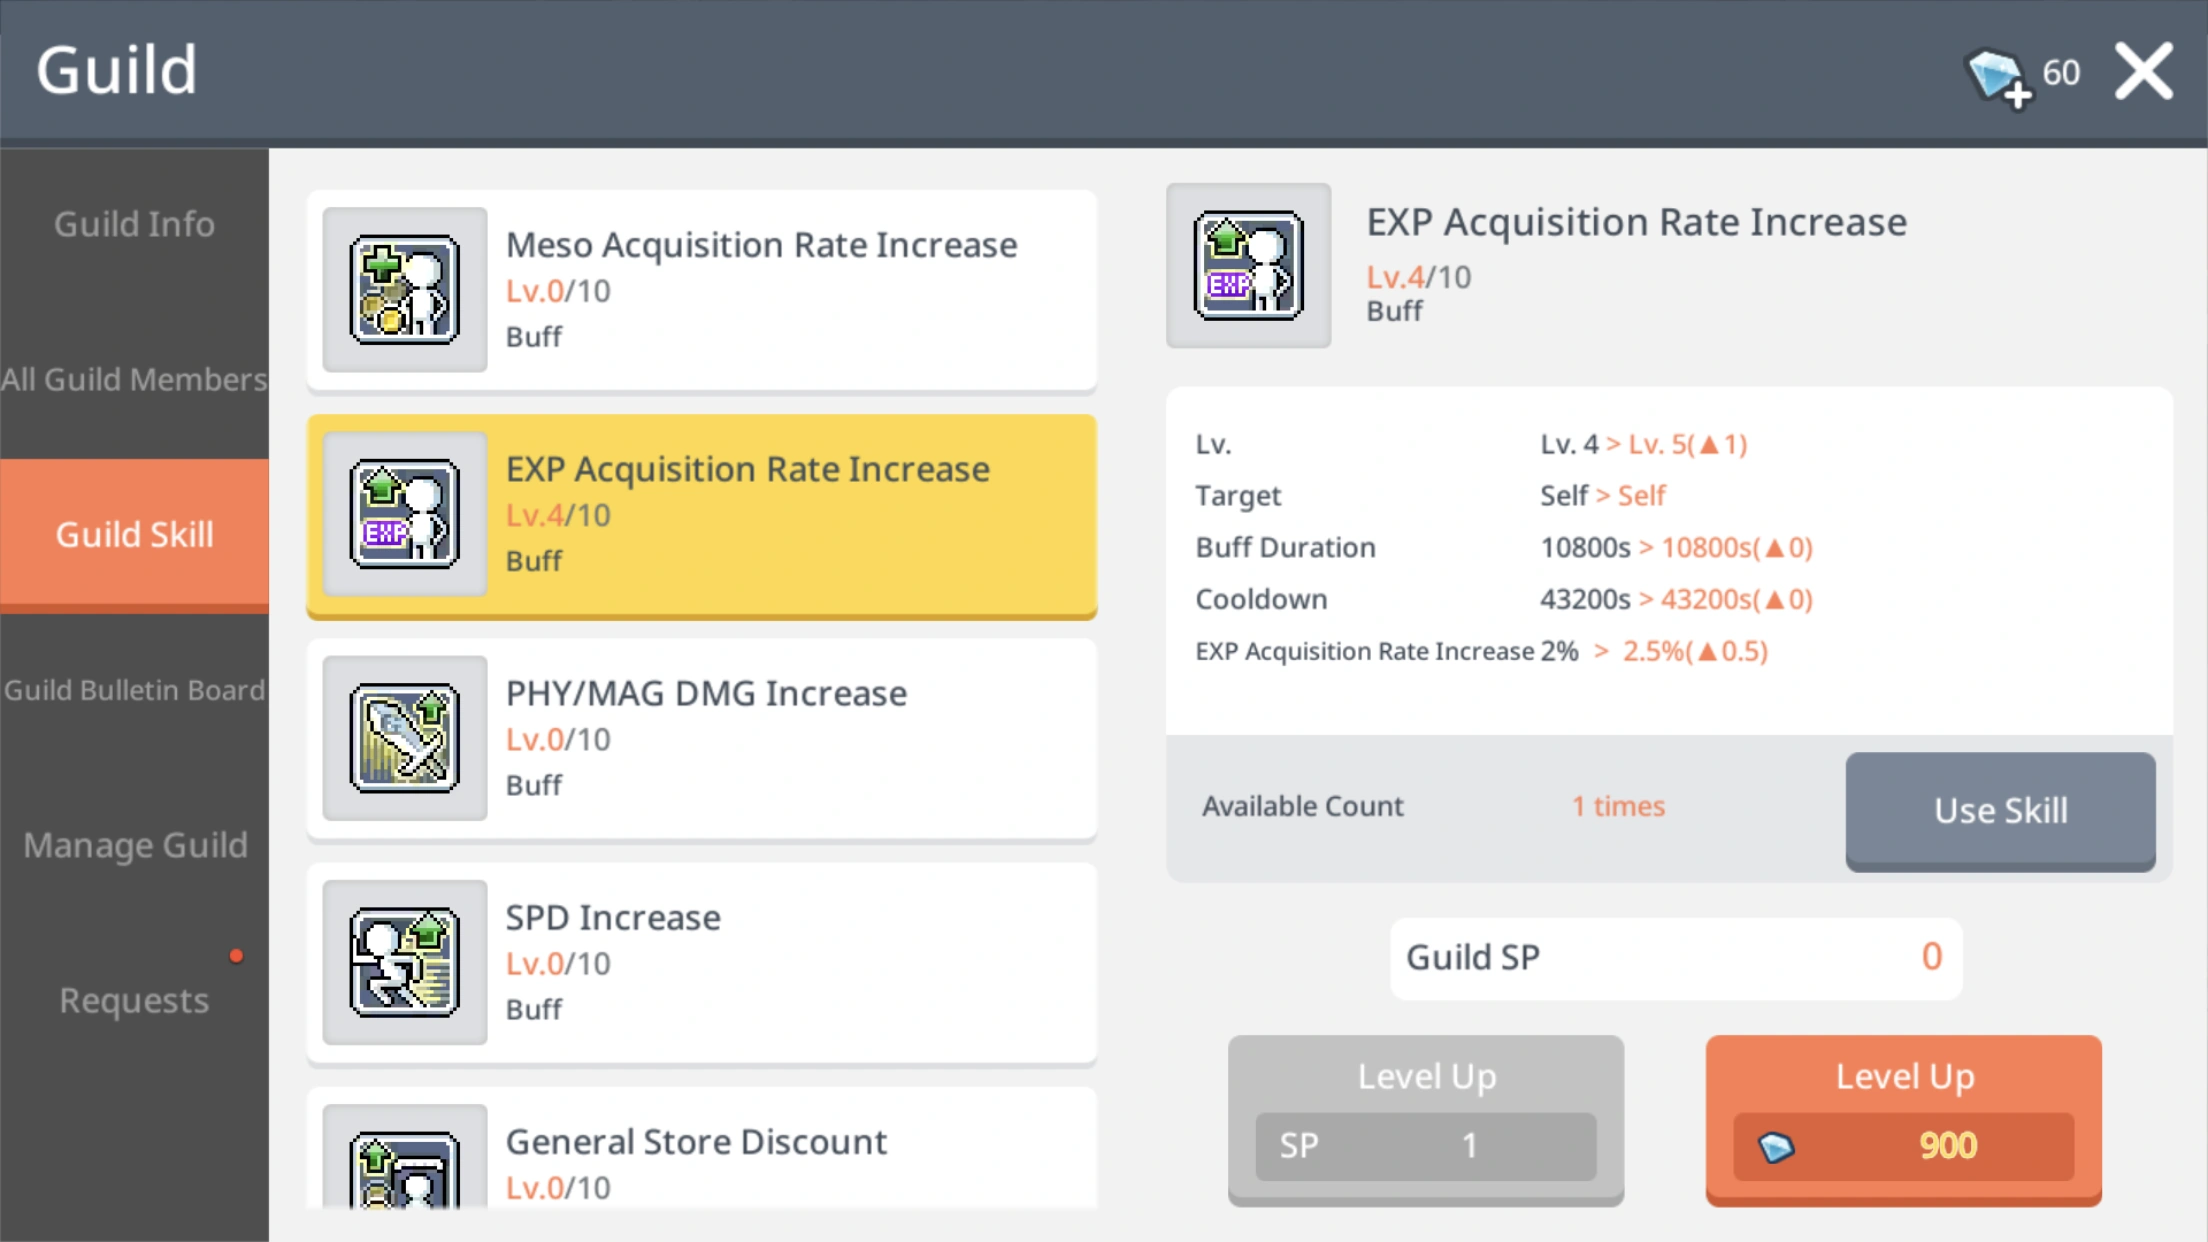2208x1242 pixels.
Task: Level up skill for 900 diamonds
Action: point(1903,1118)
